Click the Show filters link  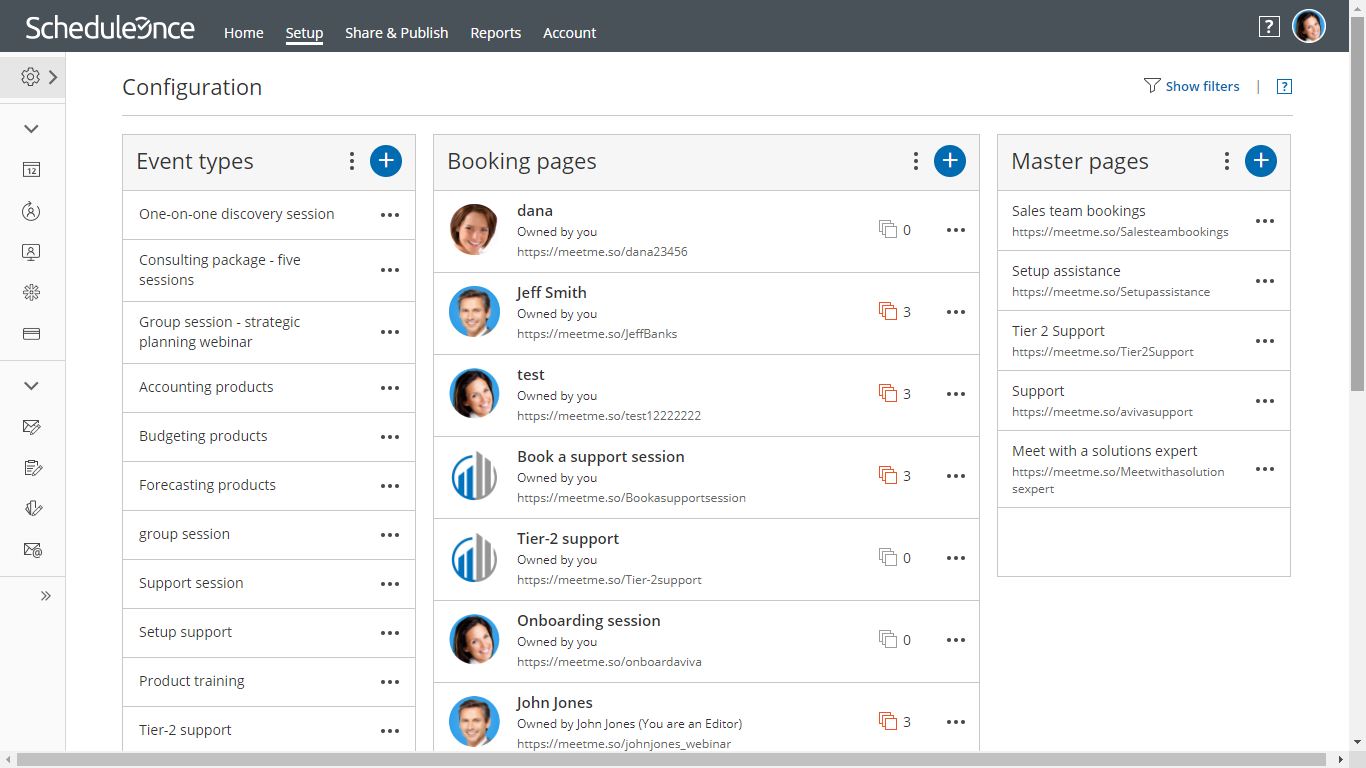(x=1202, y=87)
